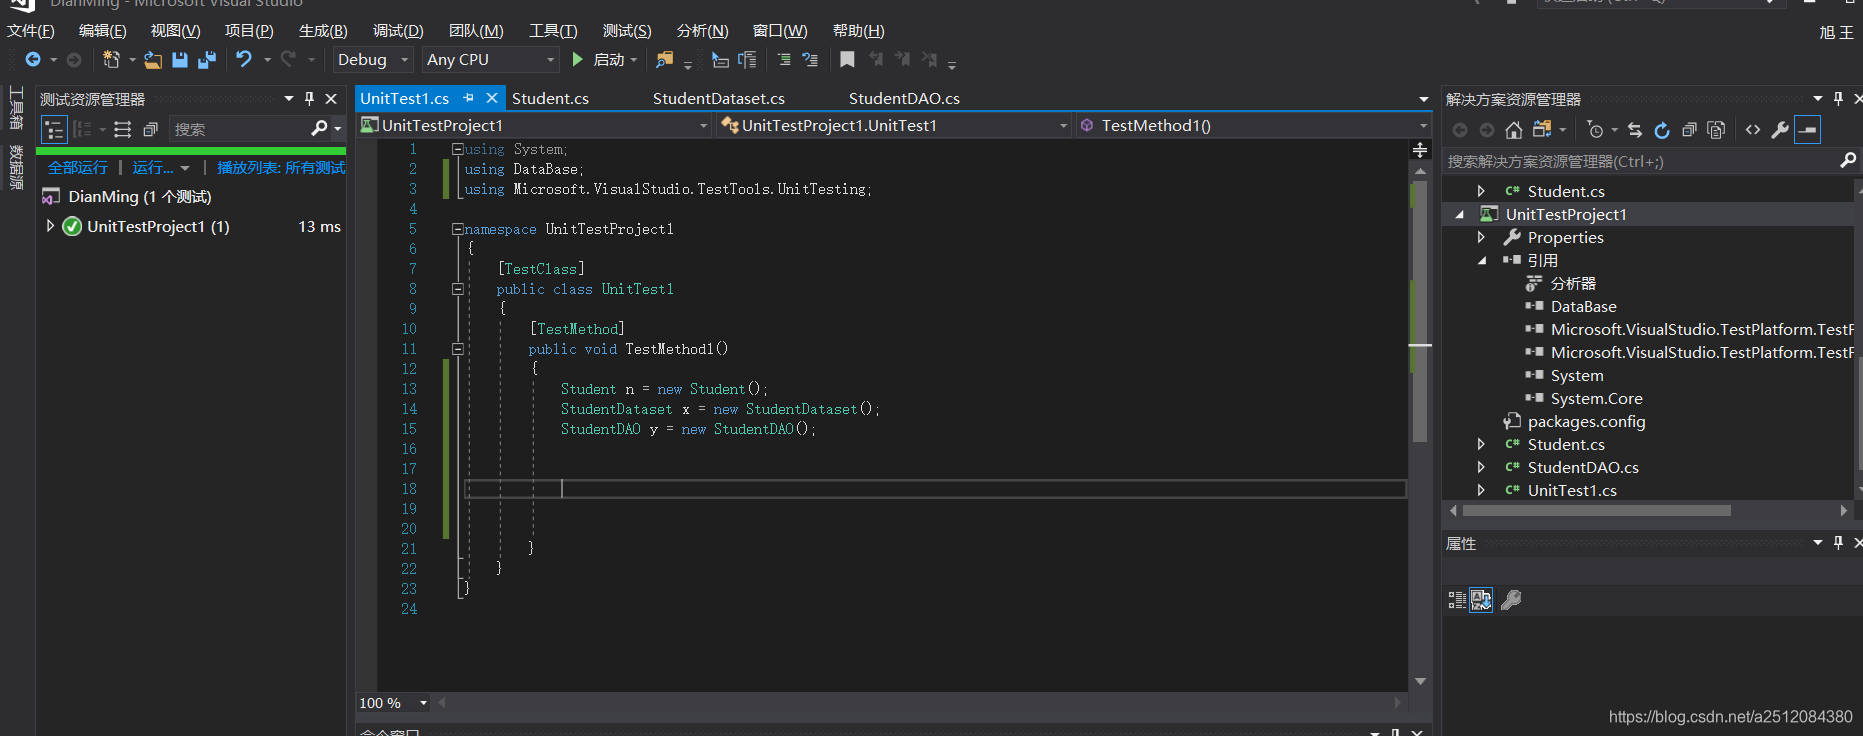Save the current file with the floppy icon
This screenshot has height=736, width=1863.
point(180,60)
